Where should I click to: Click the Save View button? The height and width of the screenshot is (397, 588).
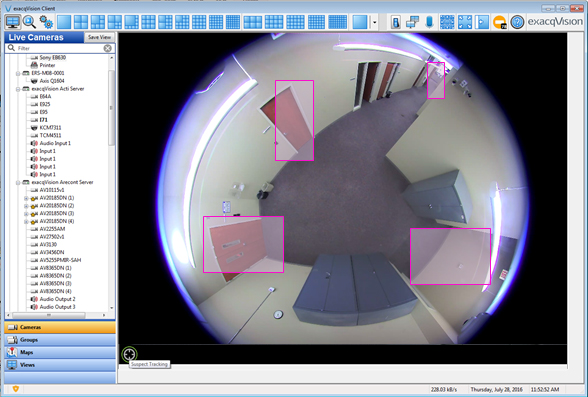99,37
